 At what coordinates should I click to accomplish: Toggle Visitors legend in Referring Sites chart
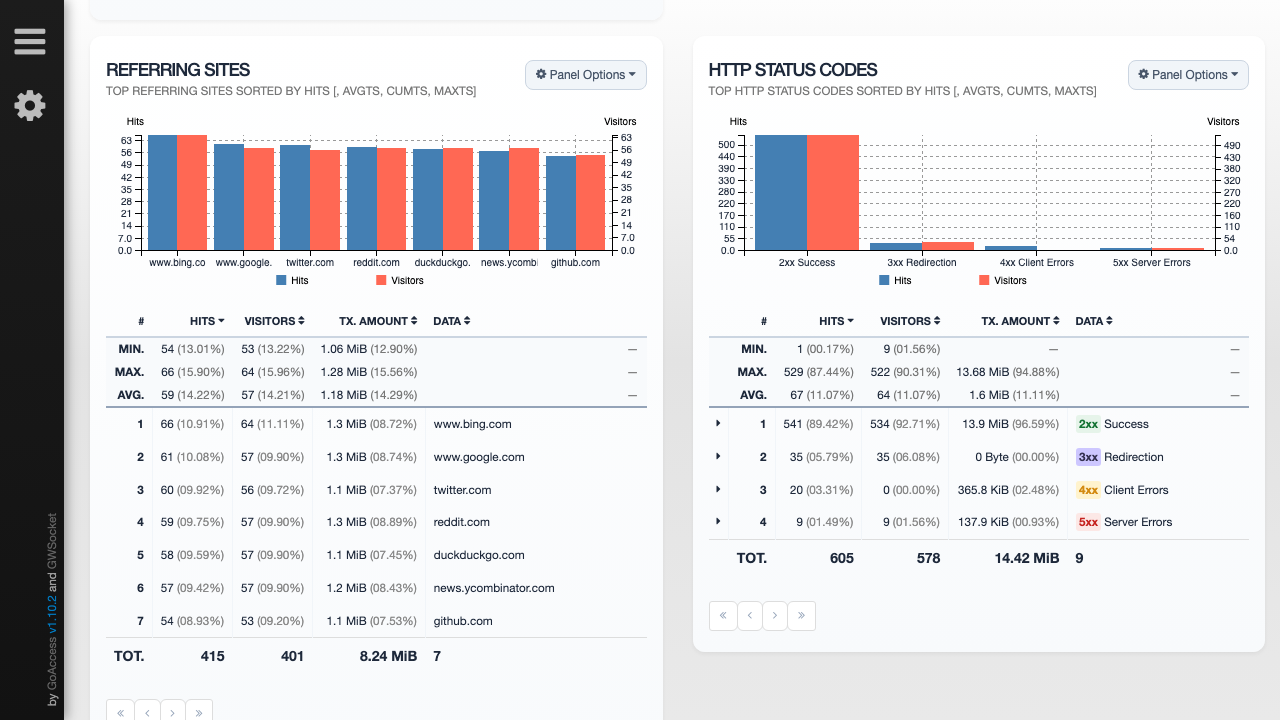[x=400, y=281]
